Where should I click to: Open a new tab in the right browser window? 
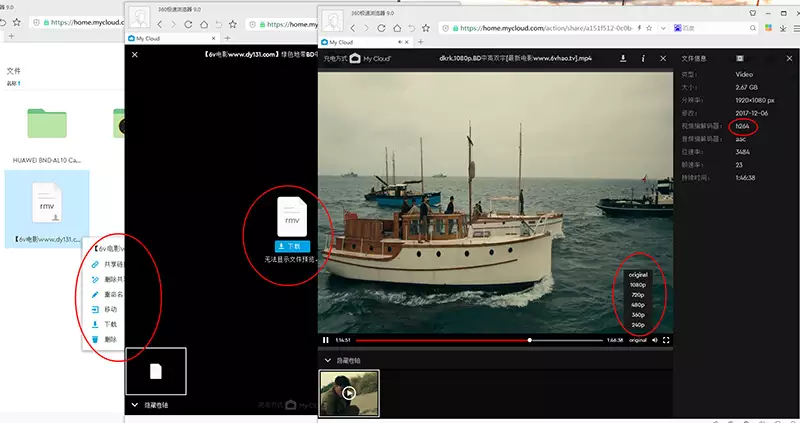tap(420, 42)
